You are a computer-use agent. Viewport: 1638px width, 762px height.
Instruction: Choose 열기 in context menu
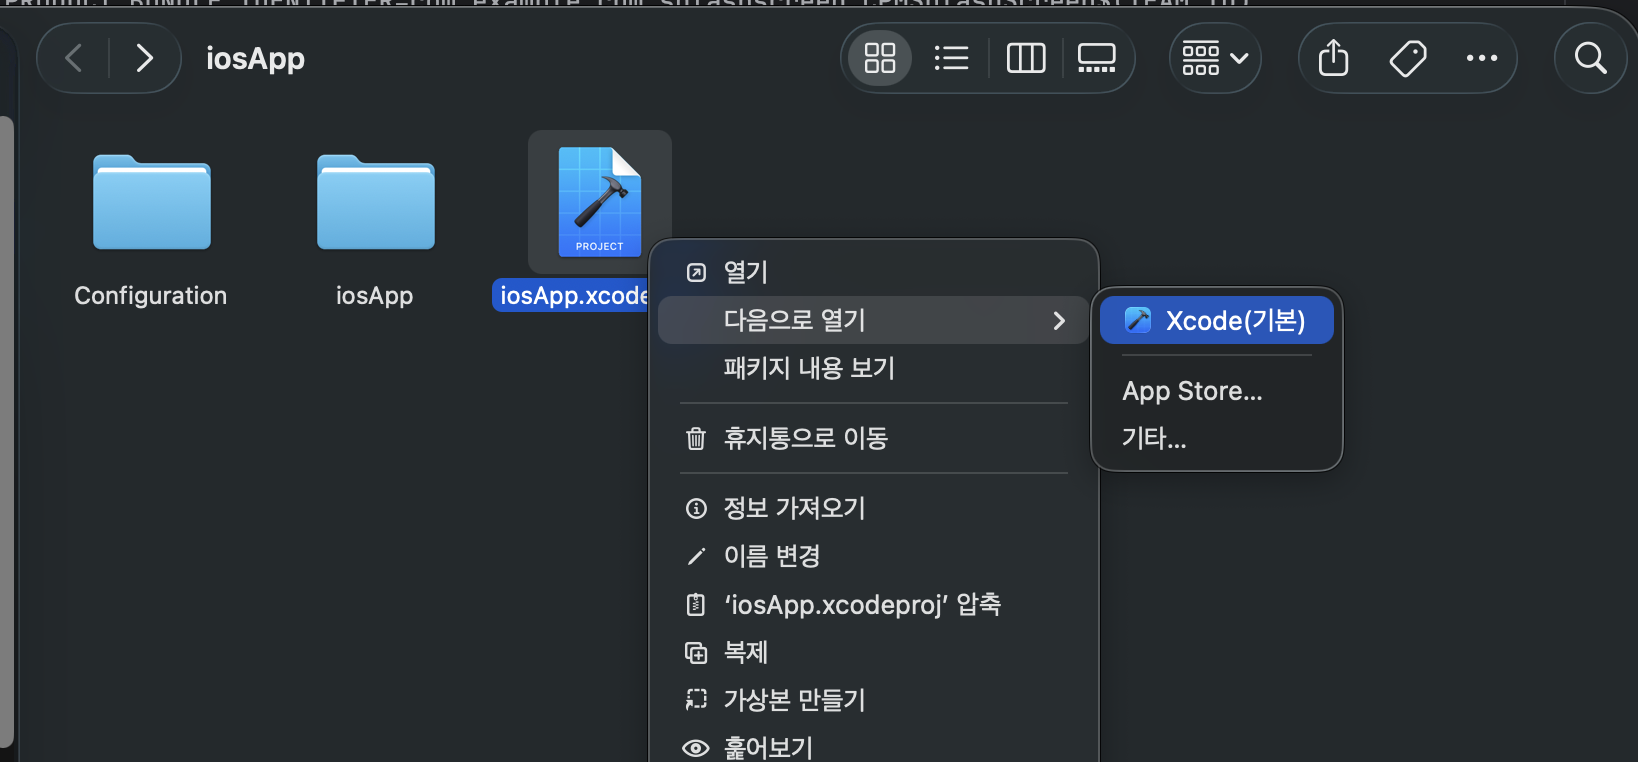pos(873,272)
